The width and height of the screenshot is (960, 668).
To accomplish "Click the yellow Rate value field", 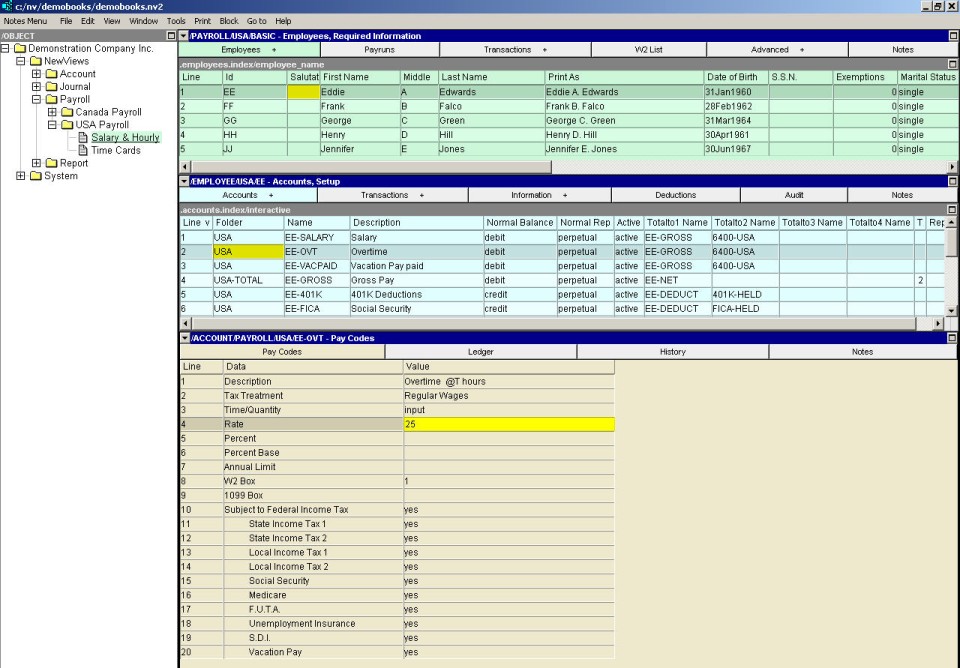I will point(508,425).
